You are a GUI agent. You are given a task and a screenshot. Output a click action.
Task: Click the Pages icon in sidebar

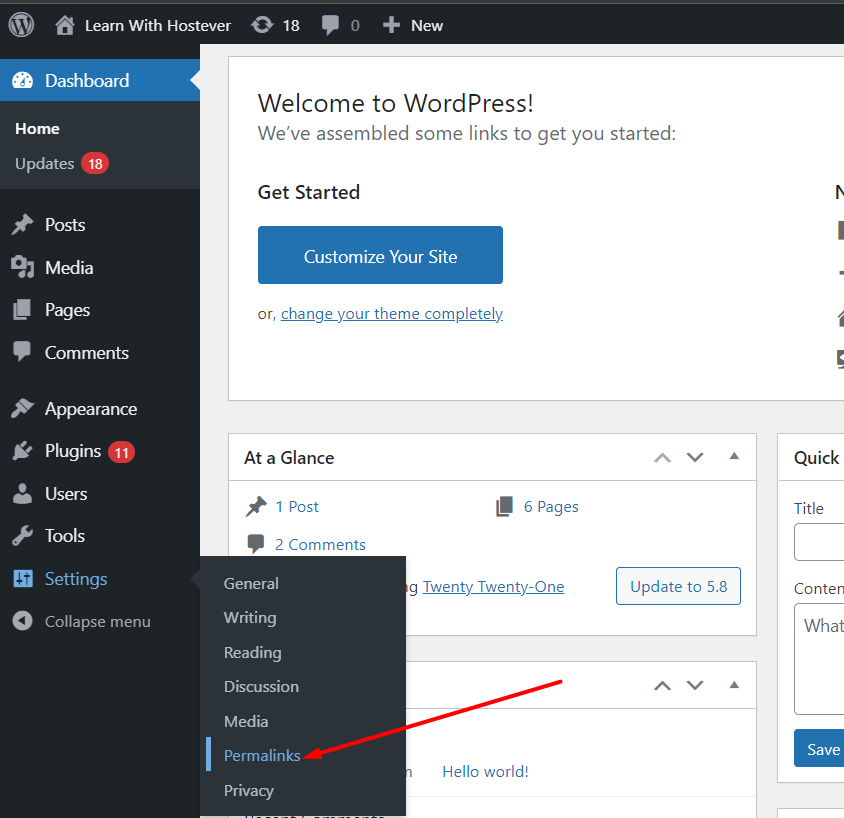(22, 309)
